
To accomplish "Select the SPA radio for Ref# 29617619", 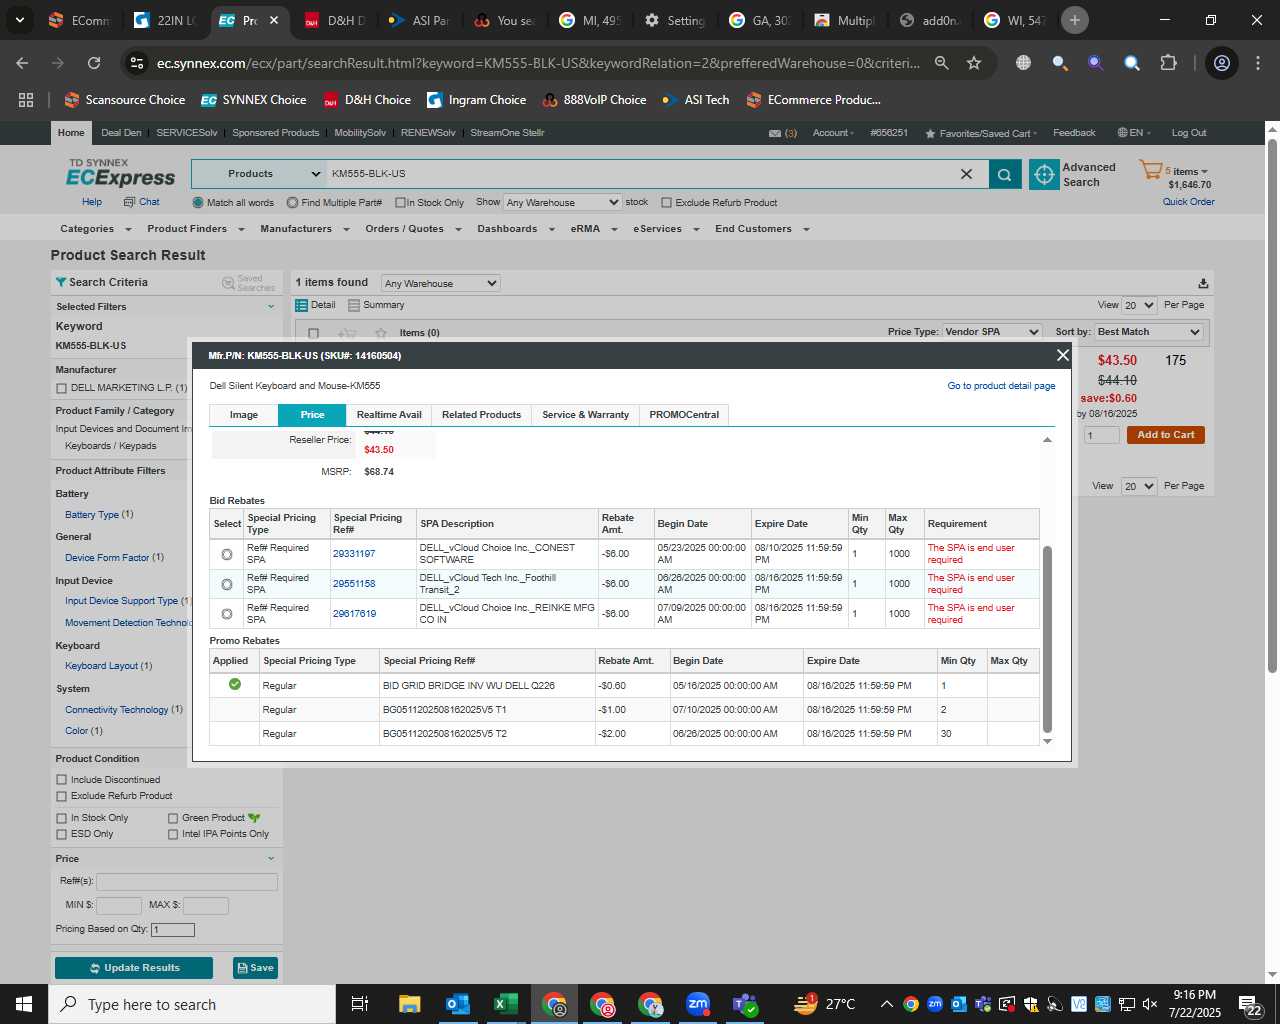I will (x=227, y=614).
